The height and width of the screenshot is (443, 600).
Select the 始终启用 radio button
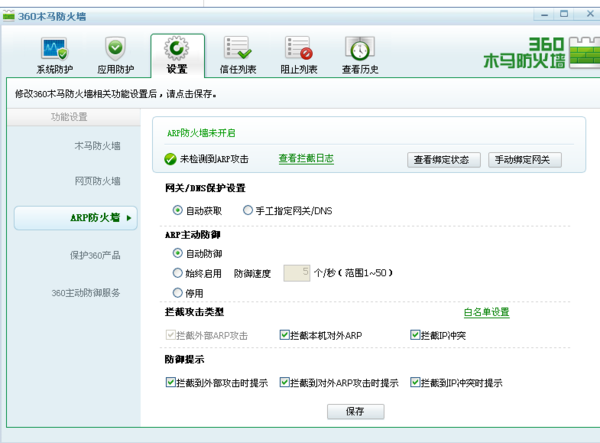pos(177,273)
